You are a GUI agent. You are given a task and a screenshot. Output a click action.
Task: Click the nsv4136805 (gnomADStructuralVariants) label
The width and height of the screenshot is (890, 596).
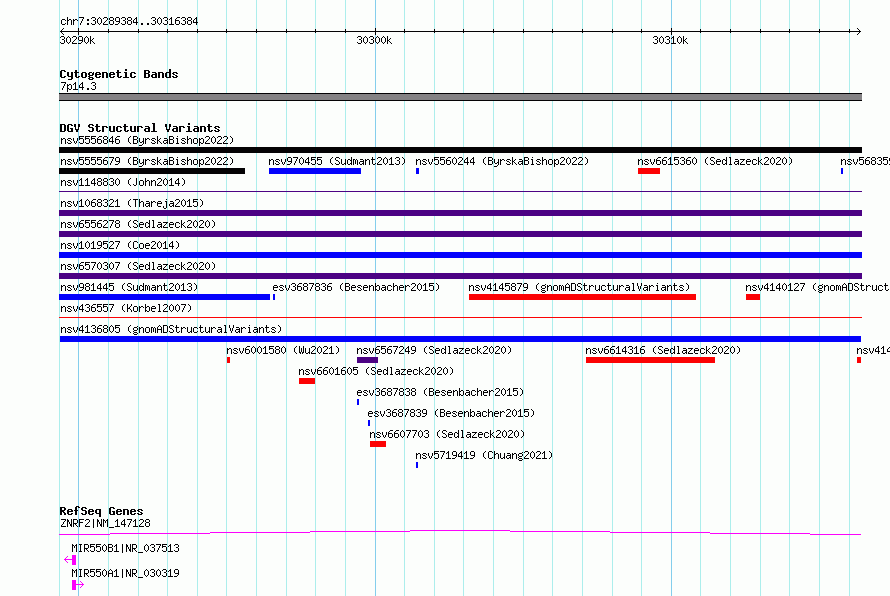coord(171,329)
